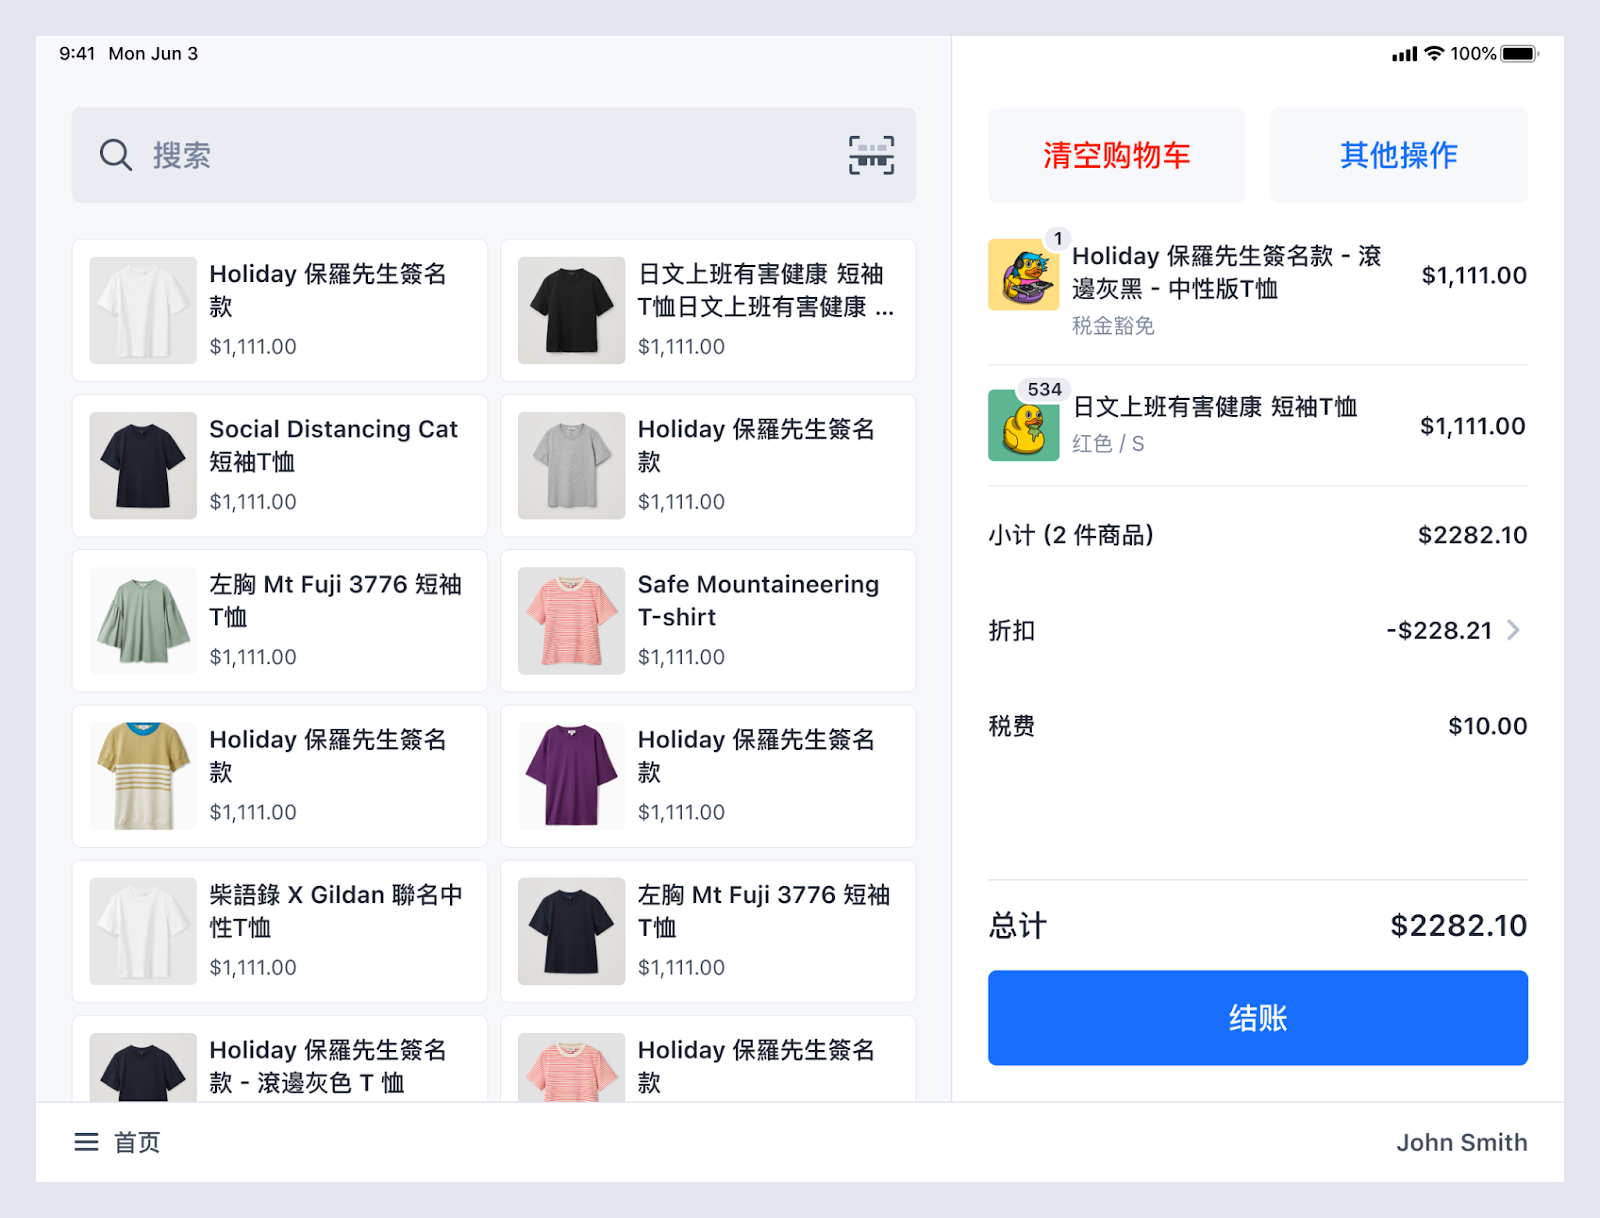The height and width of the screenshot is (1218, 1600).
Task: Click the battery icon in status bar
Action: click(1518, 54)
